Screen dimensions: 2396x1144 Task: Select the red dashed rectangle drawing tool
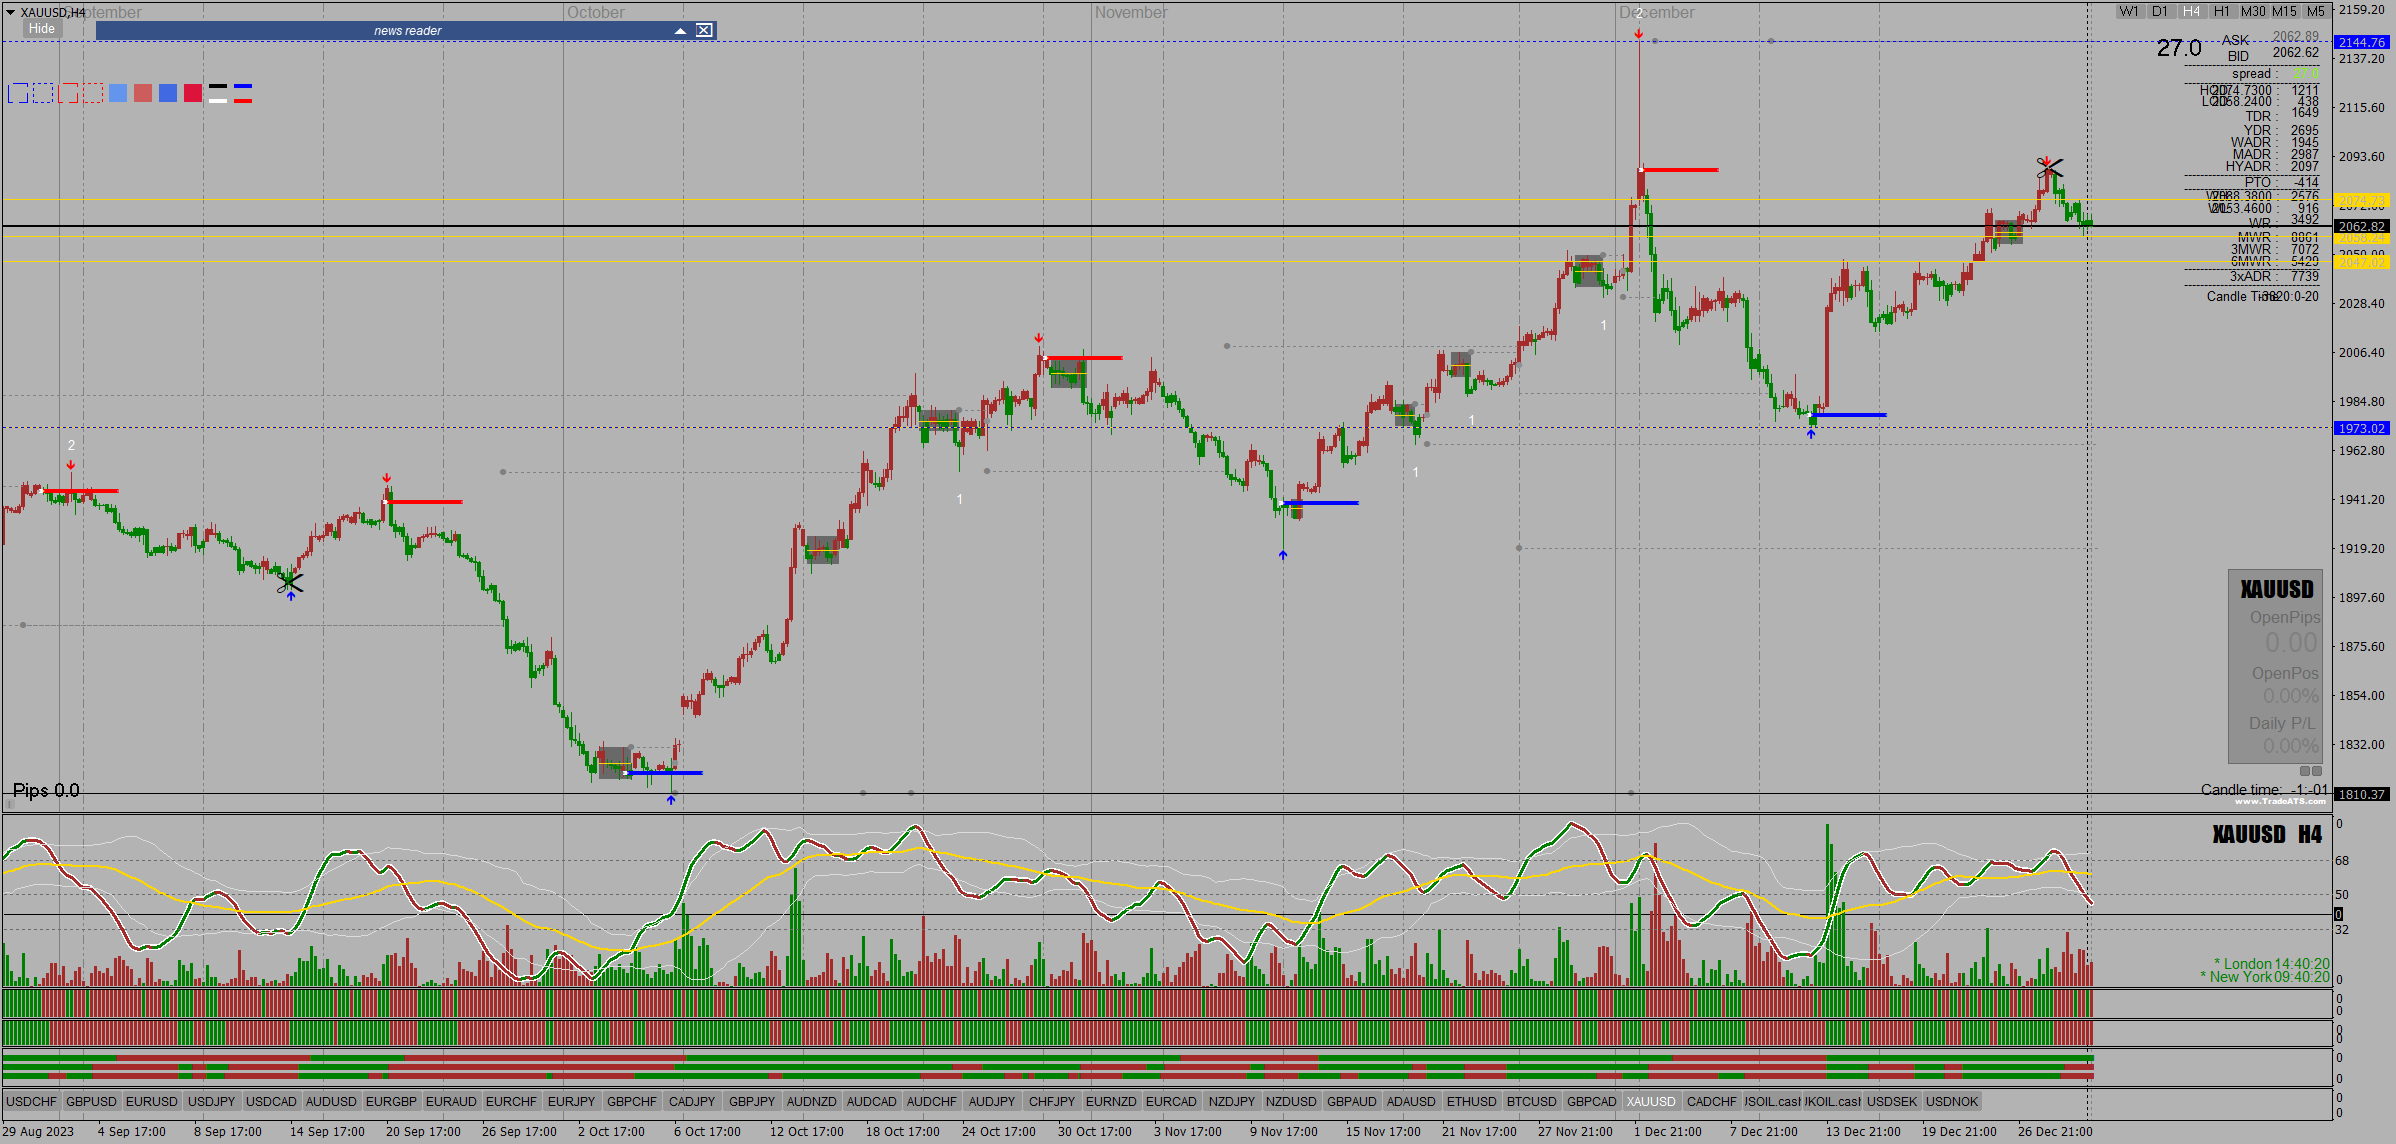tap(93, 94)
